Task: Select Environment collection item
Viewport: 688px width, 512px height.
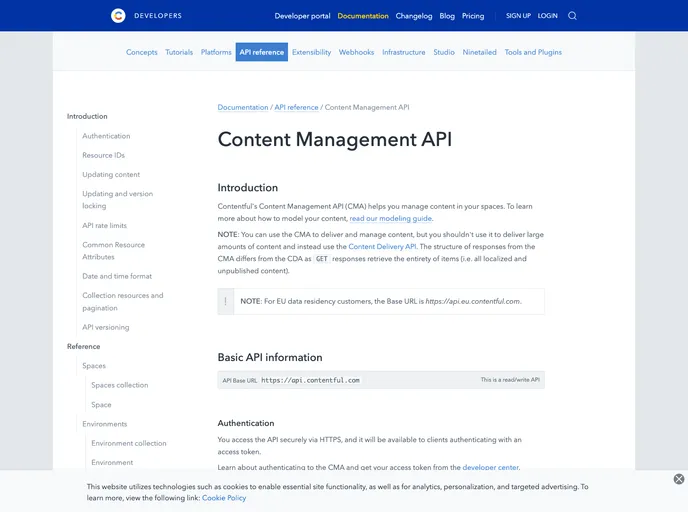Action: point(129,443)
